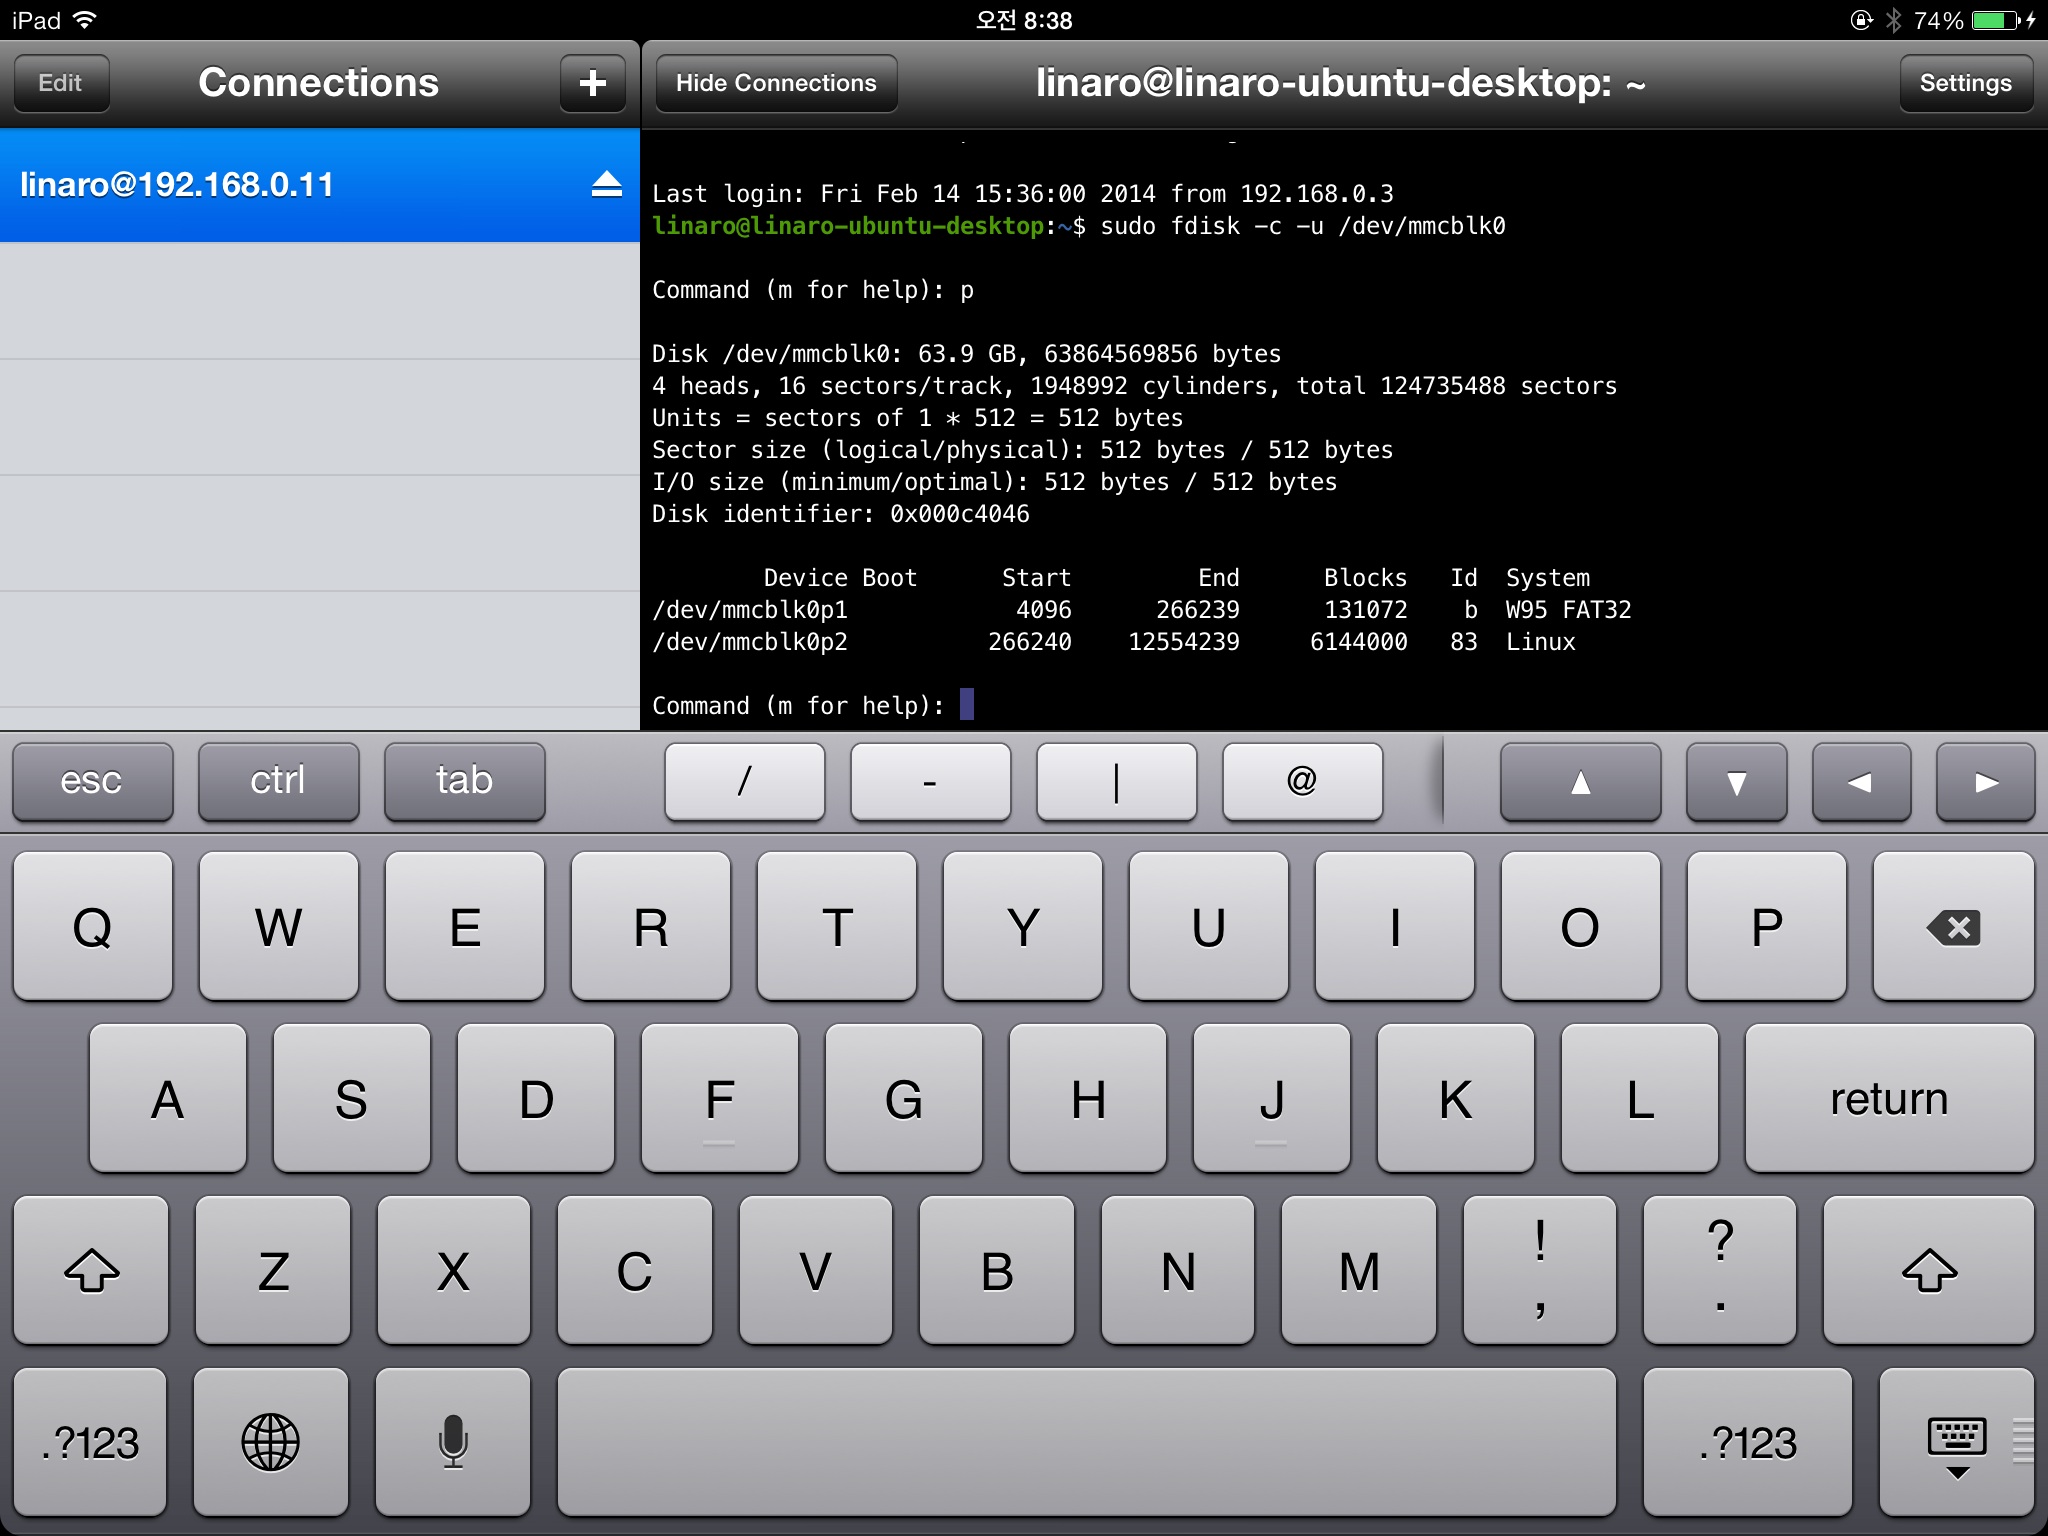Tap the globe language key
Screen dimensions: 2048x1536
270,1441
